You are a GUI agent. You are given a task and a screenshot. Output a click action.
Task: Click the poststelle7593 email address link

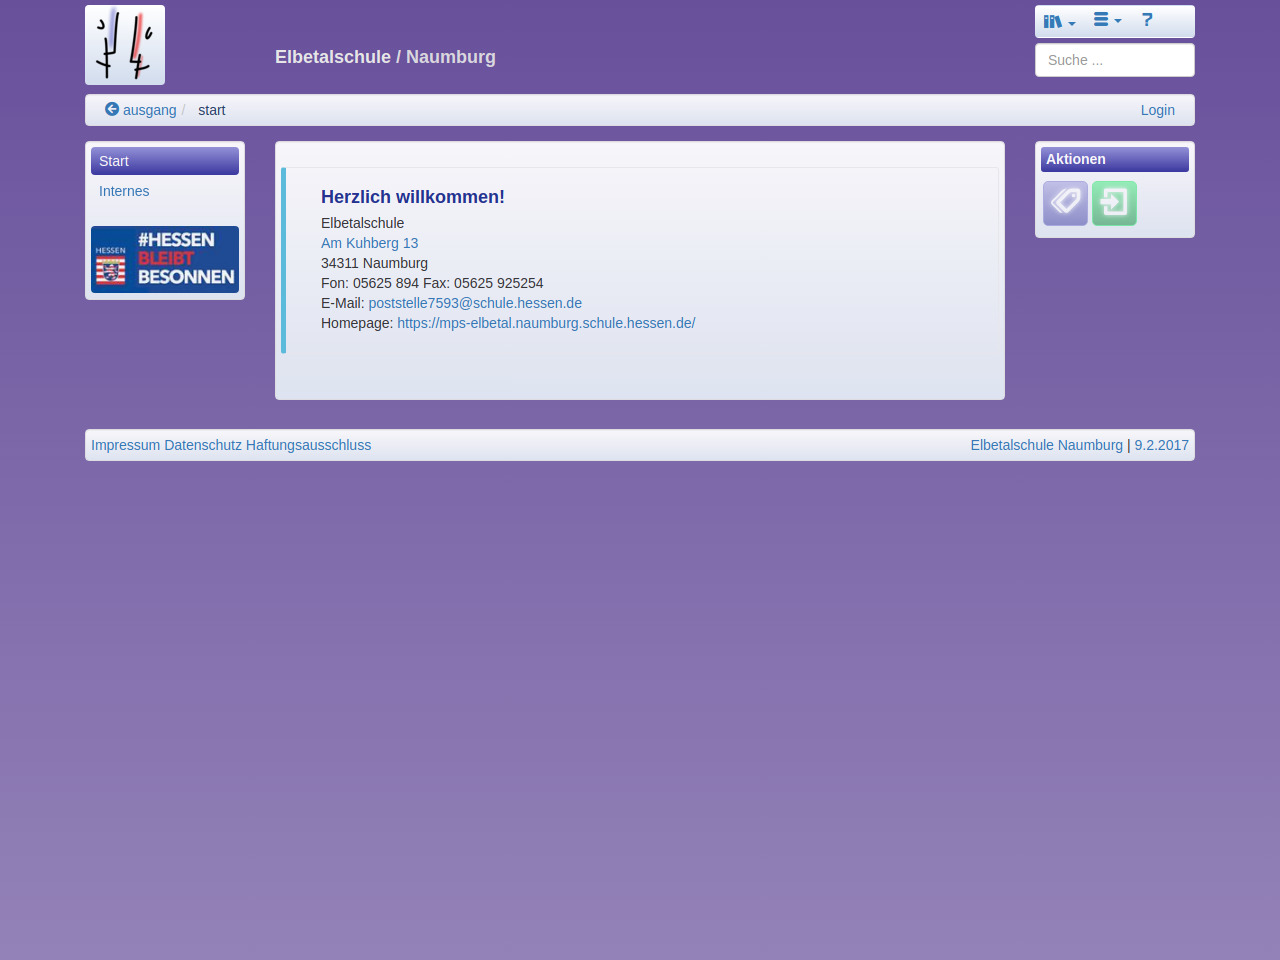pos(475,303)
